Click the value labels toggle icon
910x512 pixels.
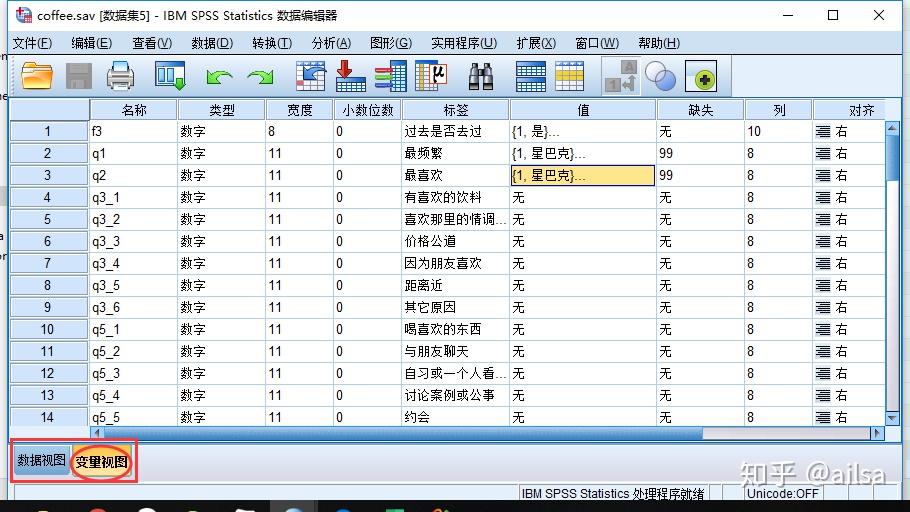(x=621, y=76)
